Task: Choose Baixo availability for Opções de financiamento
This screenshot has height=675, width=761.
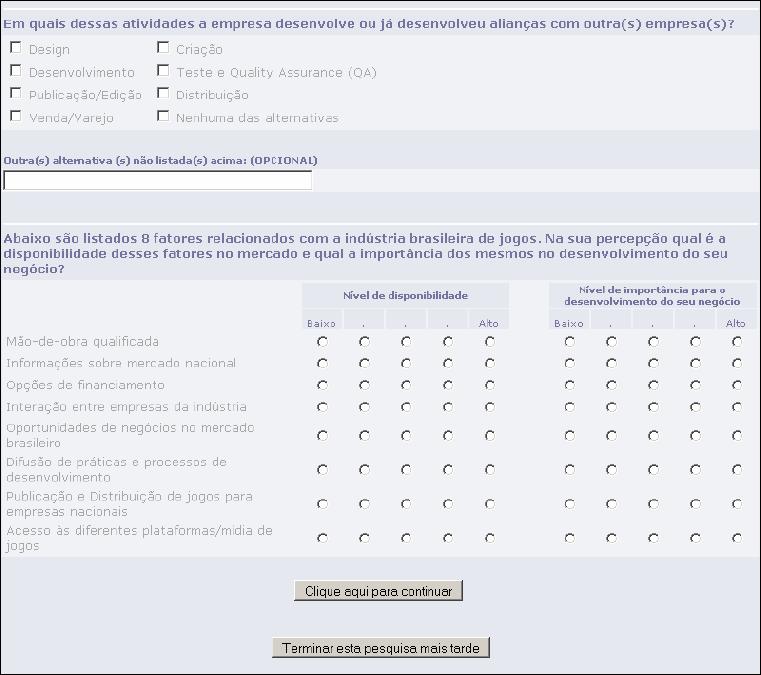Action: coord(322,385)
